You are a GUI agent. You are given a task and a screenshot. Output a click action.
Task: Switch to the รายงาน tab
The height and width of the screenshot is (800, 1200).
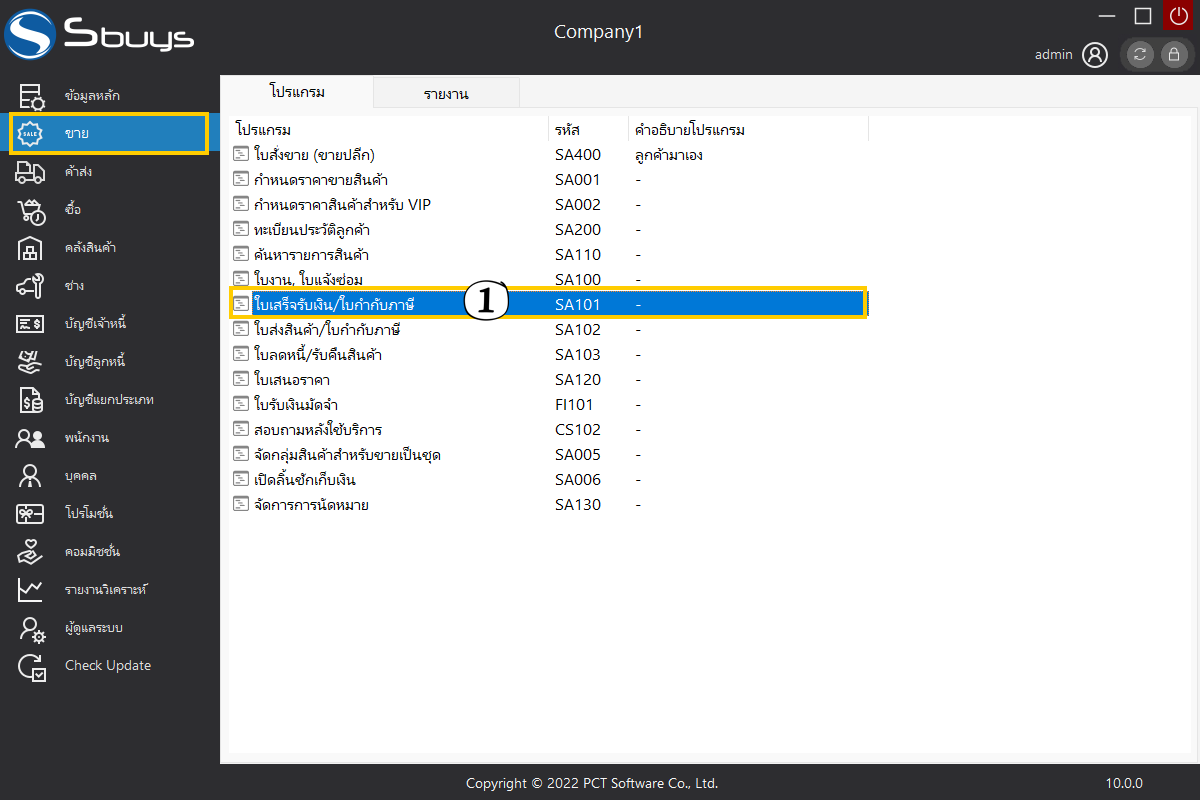446,94
